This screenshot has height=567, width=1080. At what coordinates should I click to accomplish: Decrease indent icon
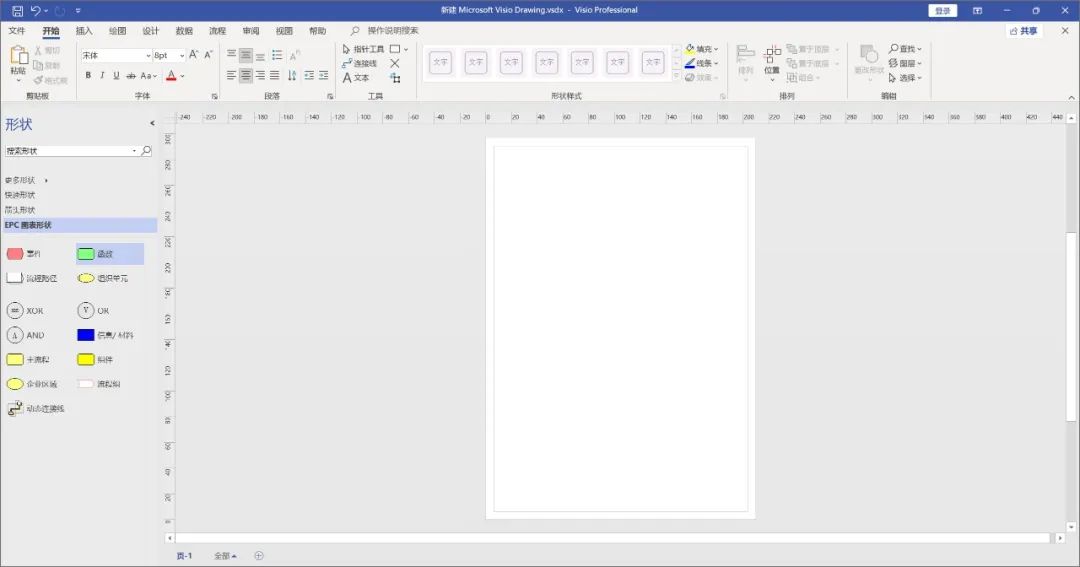[309, 76]
